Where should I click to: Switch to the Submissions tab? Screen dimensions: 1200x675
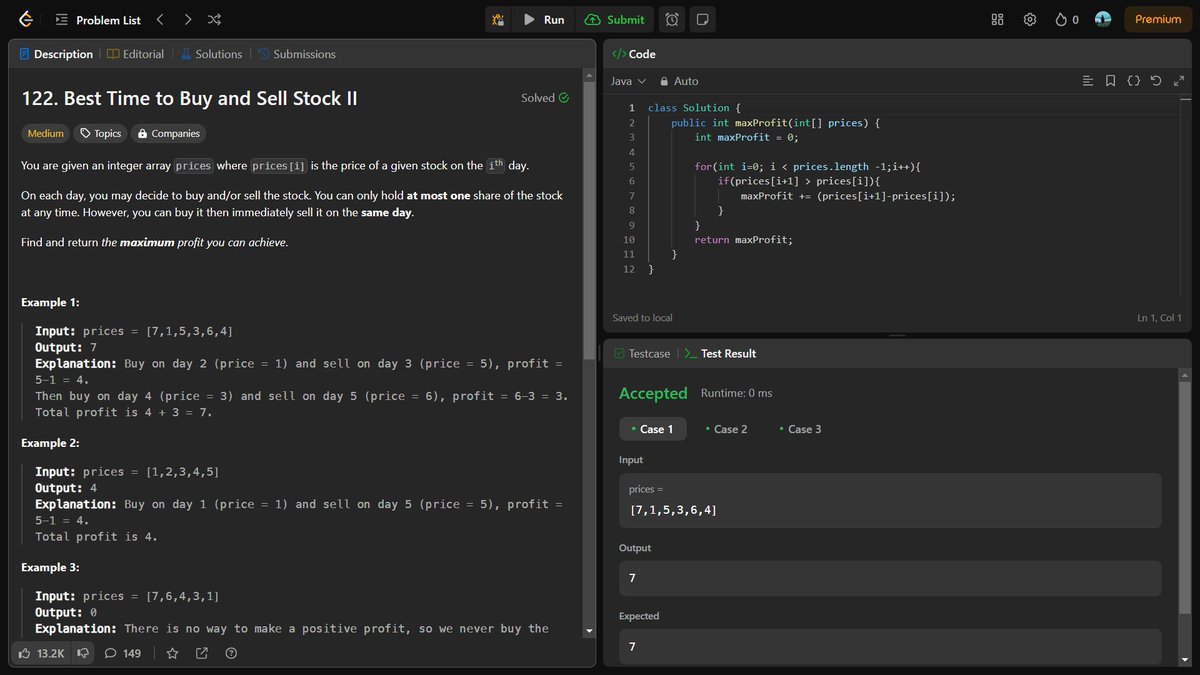297,54
